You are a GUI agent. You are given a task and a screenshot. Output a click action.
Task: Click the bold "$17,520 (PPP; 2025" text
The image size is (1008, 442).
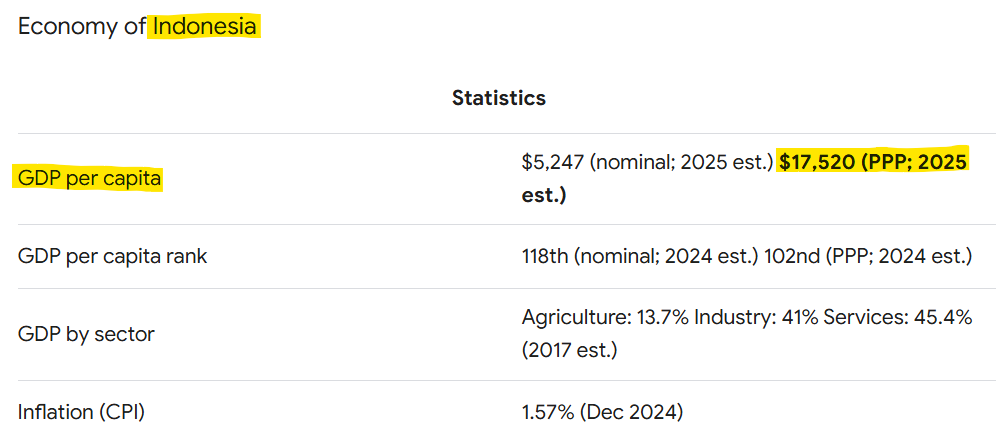[873, 162]
